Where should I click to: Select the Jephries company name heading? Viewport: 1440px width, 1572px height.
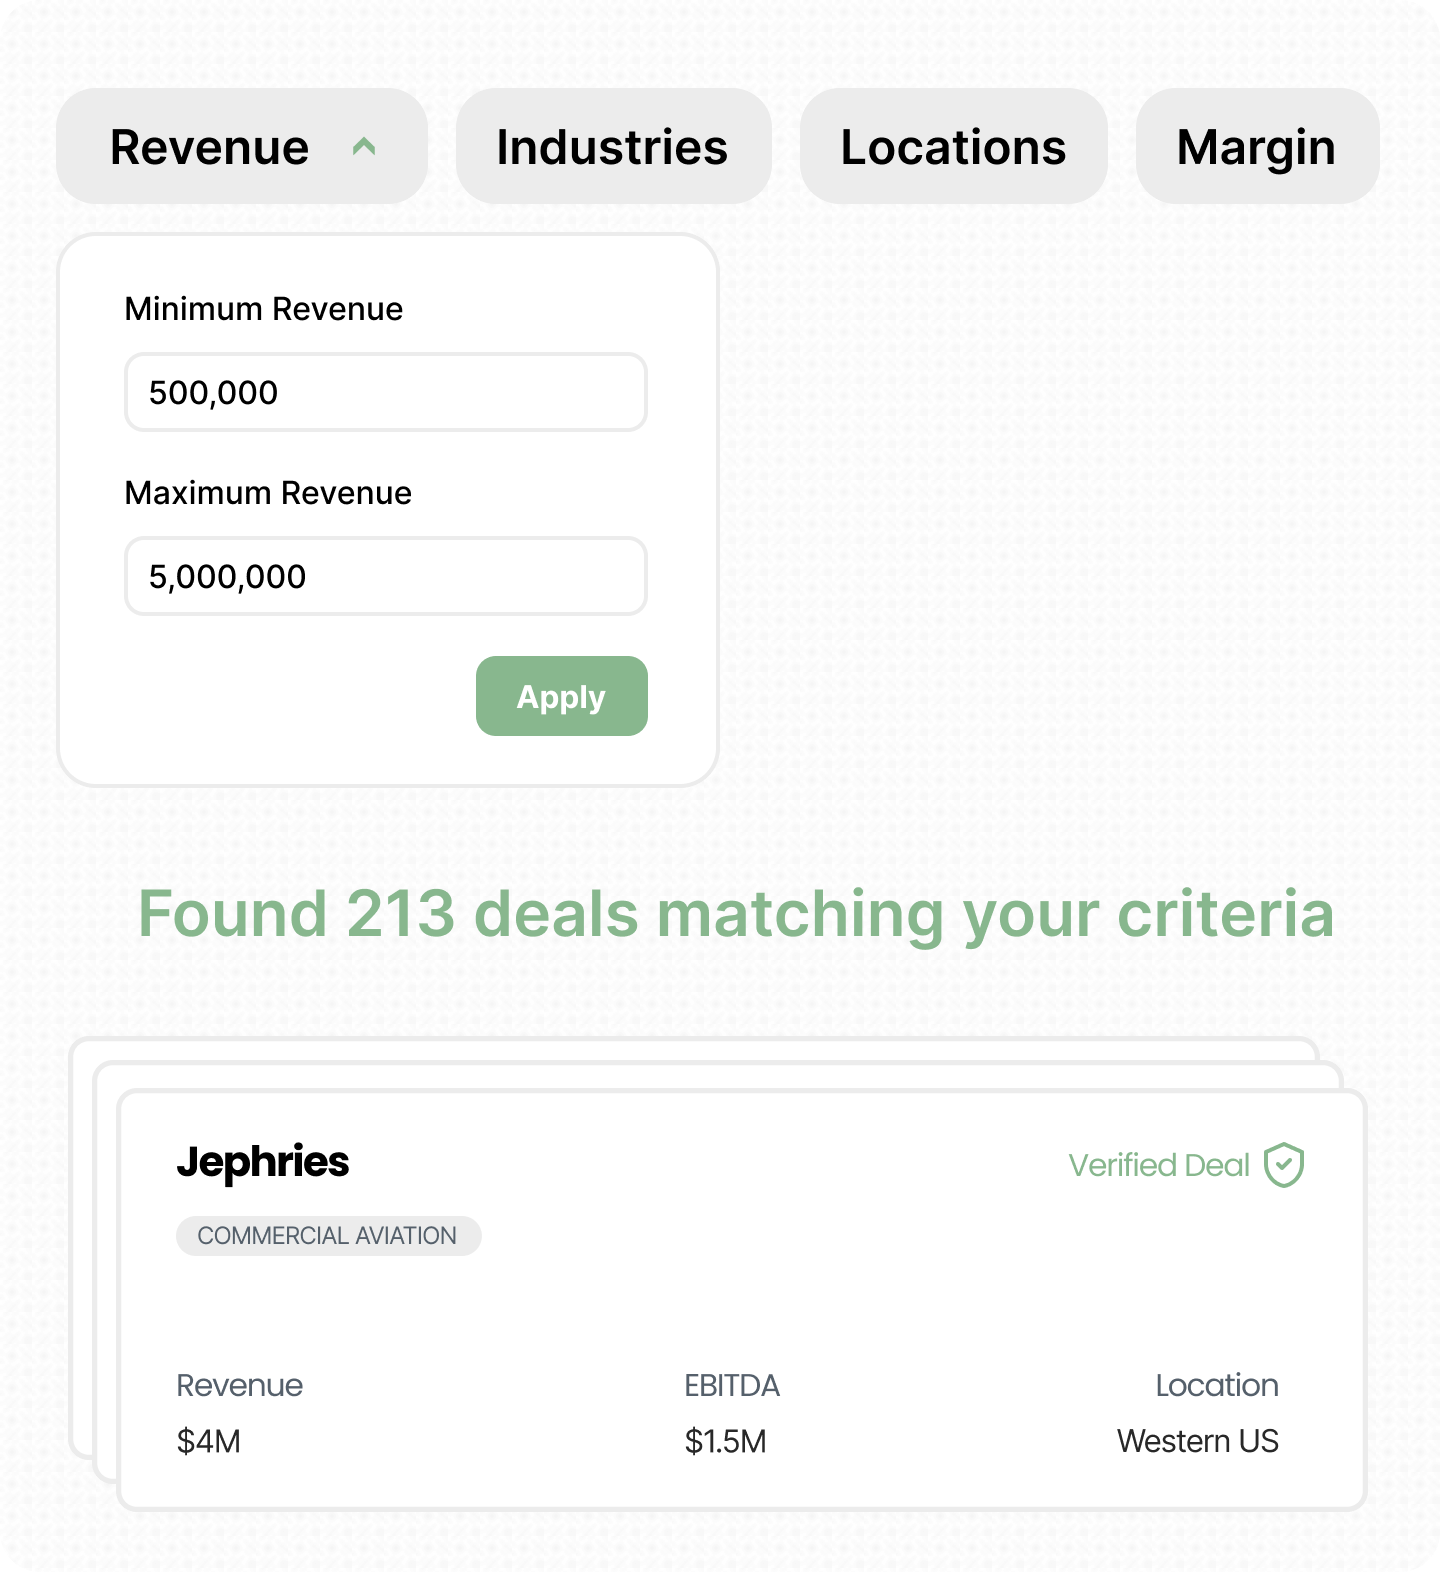tap(264, 1162)
